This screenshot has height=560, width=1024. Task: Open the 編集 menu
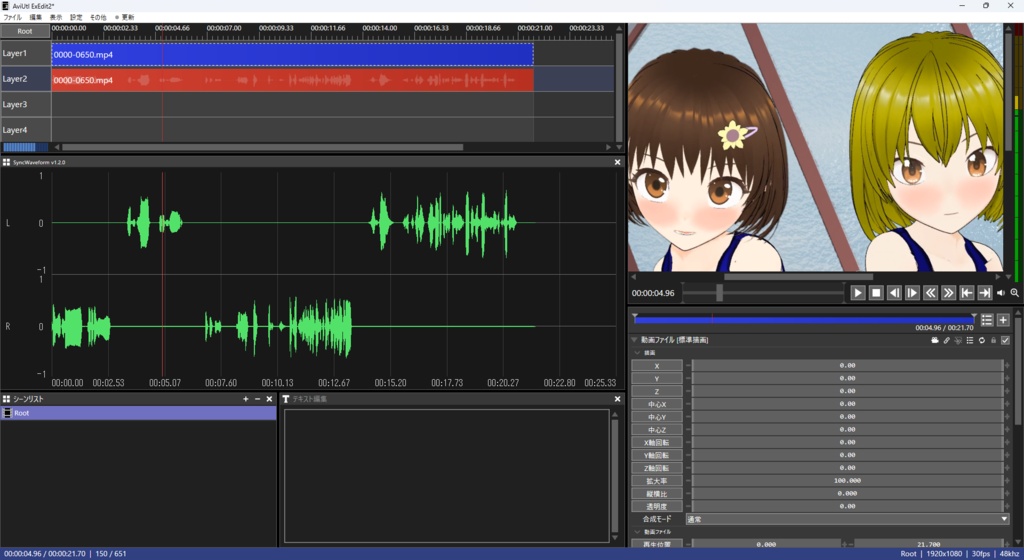(35, 17)
